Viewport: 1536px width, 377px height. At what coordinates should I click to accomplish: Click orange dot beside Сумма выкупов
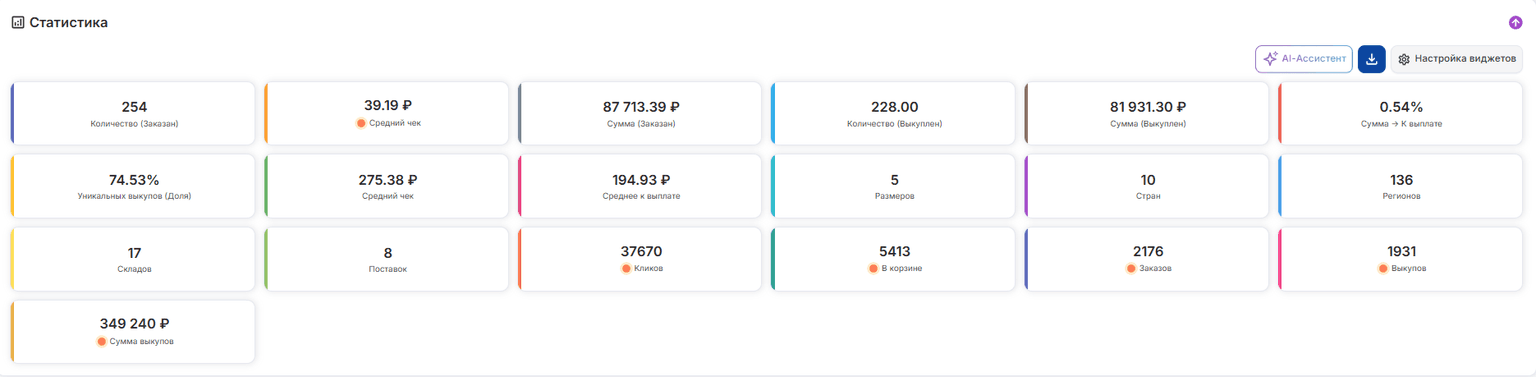click(101, 342)
